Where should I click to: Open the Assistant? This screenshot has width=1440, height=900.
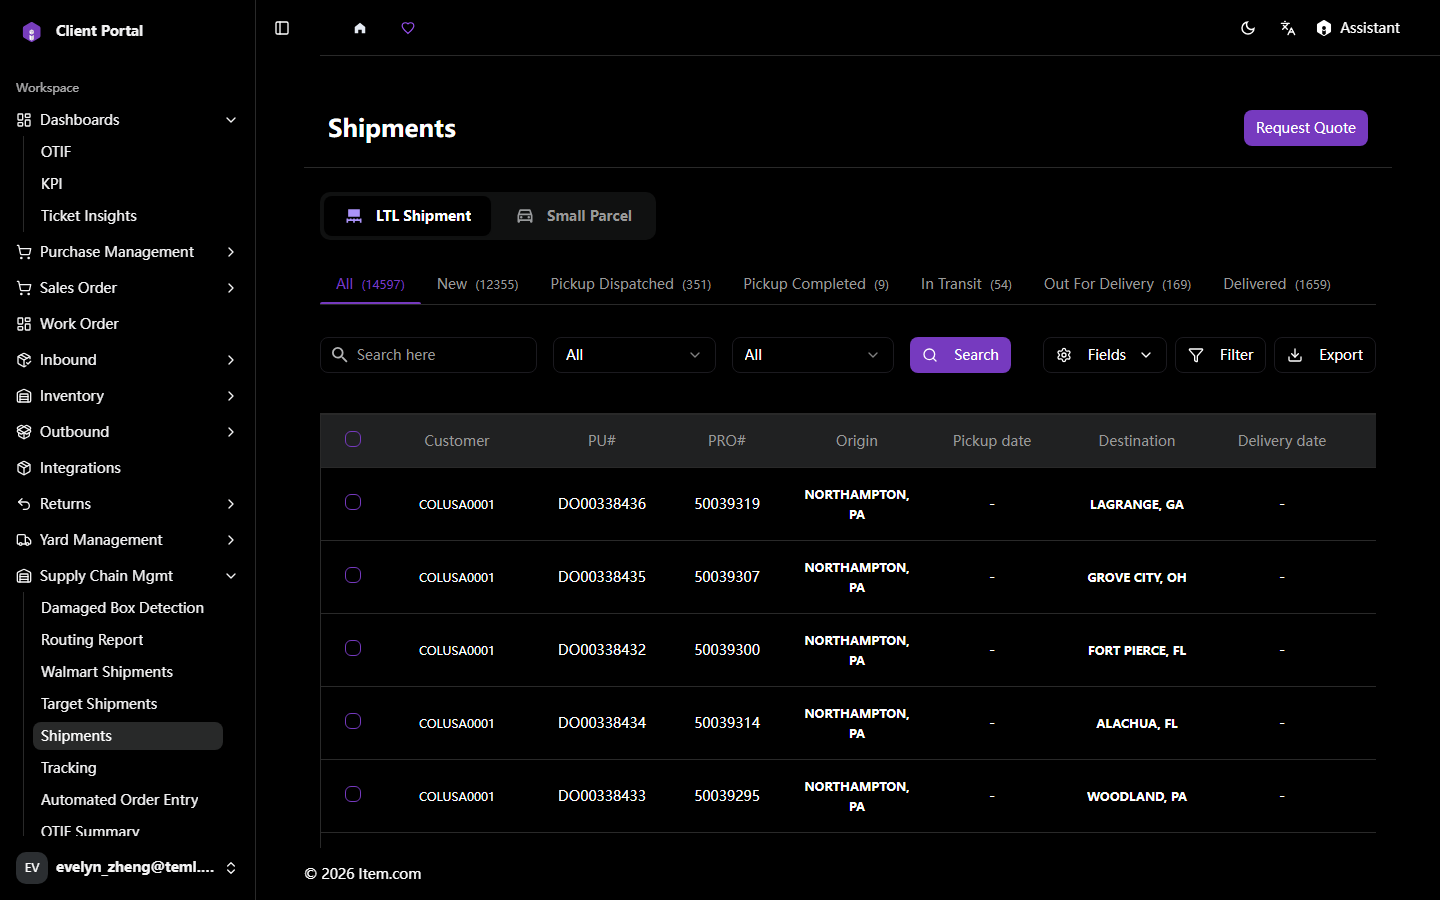[1358, 28]
